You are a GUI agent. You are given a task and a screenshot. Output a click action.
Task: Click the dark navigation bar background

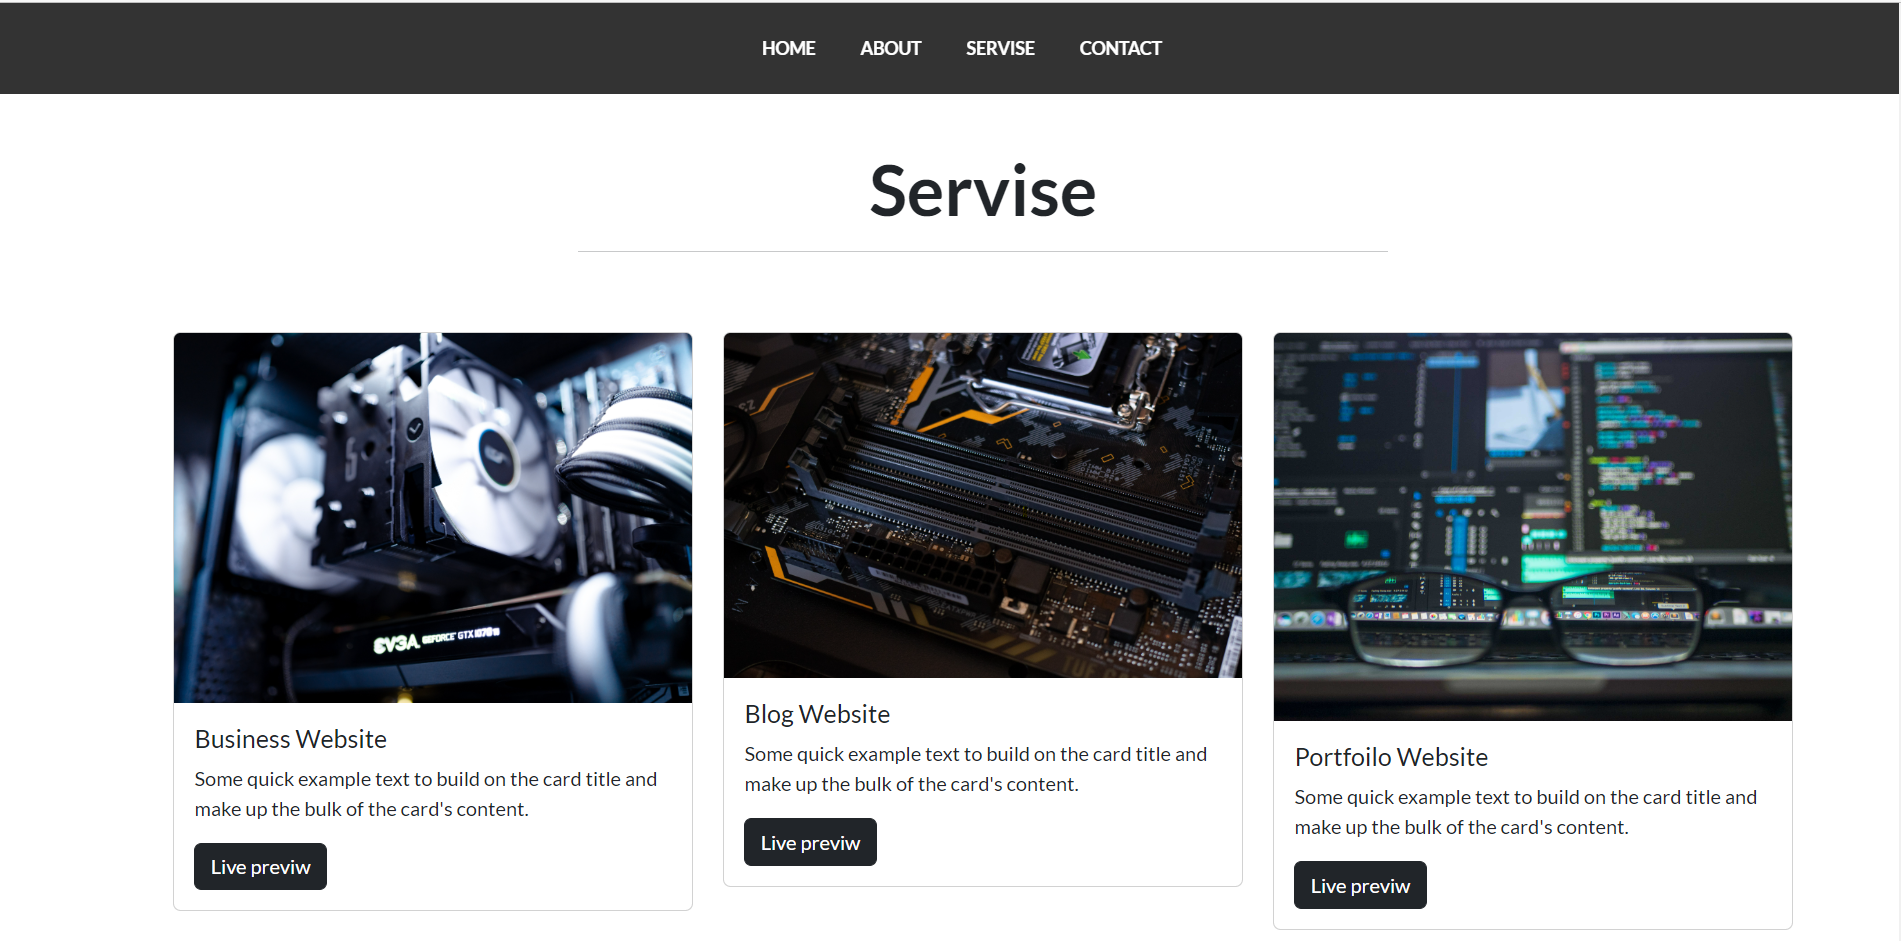pyautogui.click(x=400, y=47)
